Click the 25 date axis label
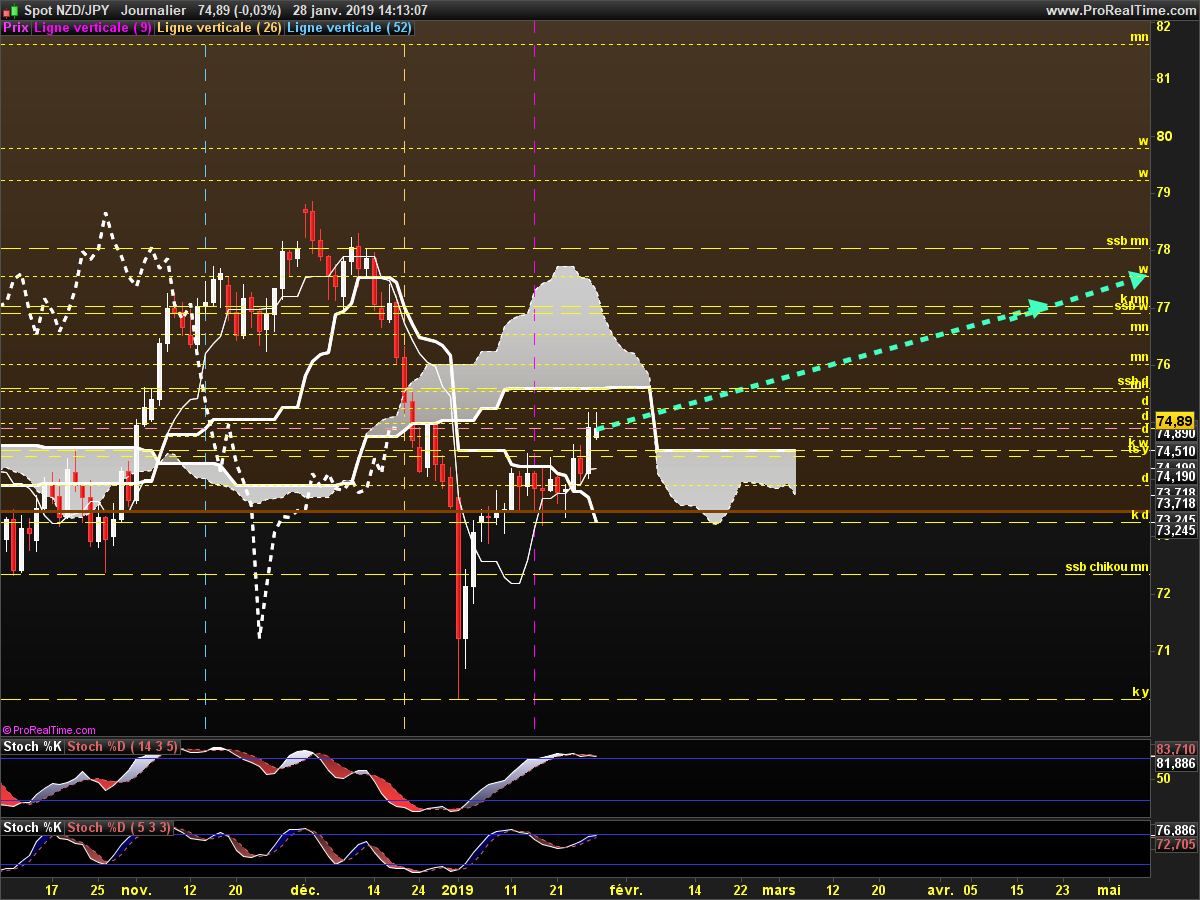Image resolution: width=1200 pixels, height=900 pixels. [x=97, y=889]
